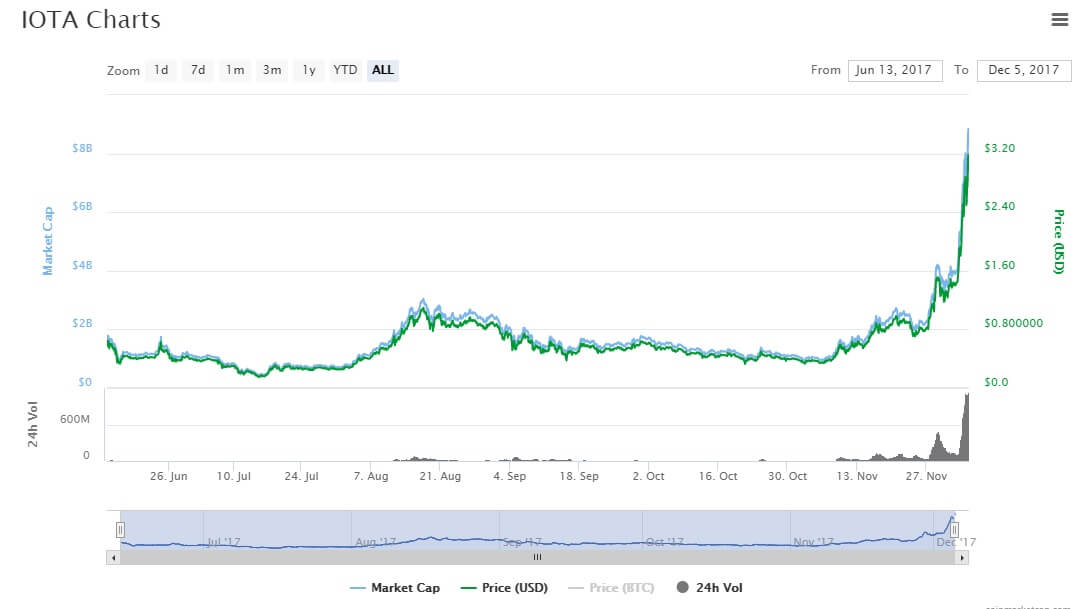Set zoom to 1d
The height and width of the screenshot is (609, 1089).
161,70
